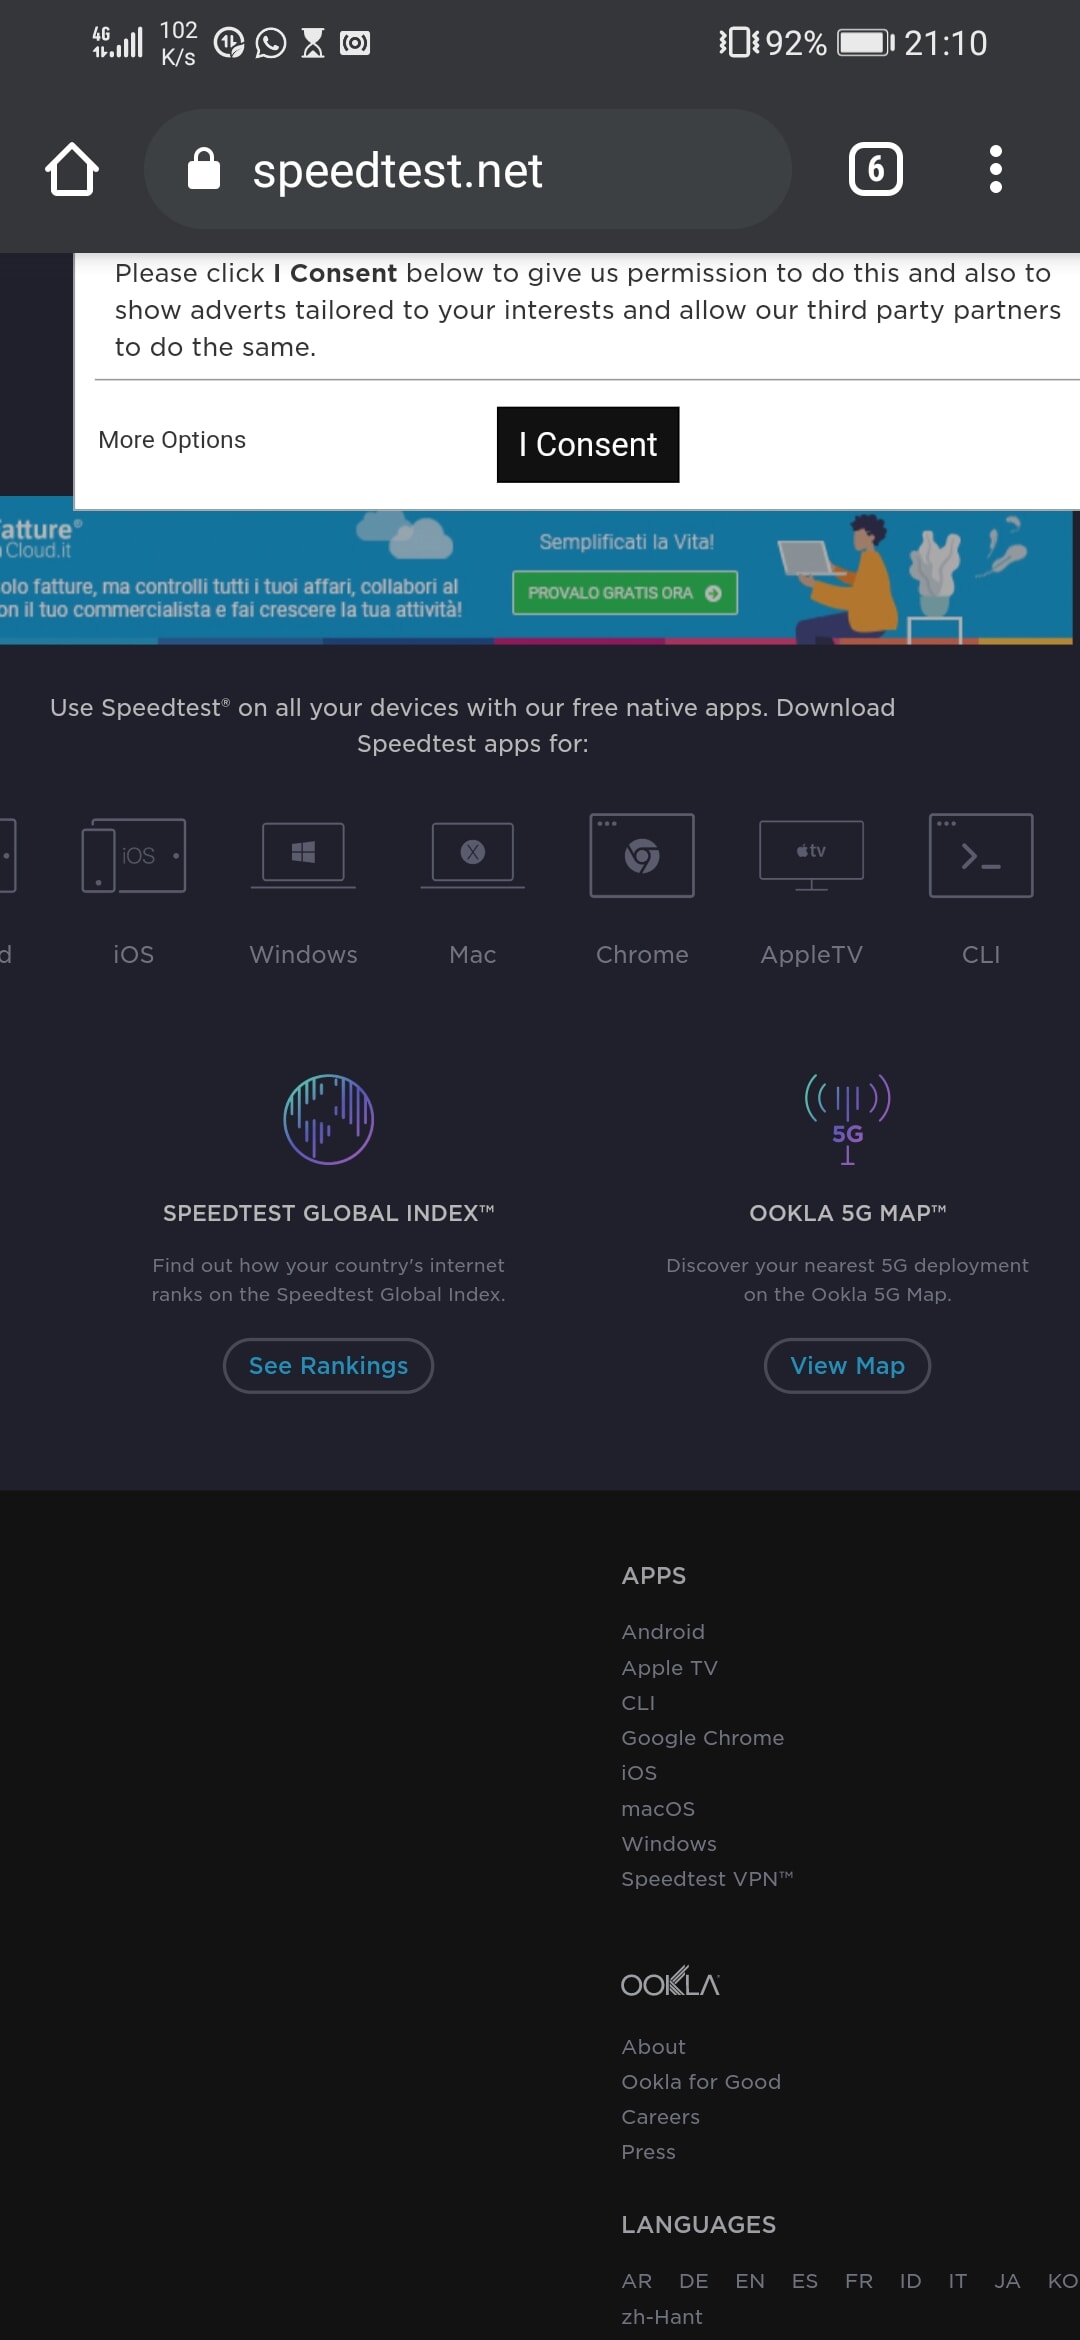The height and width of the screenshot is (2340, 1080).
Task: Switch language to FR
Action: point(859,2281)
